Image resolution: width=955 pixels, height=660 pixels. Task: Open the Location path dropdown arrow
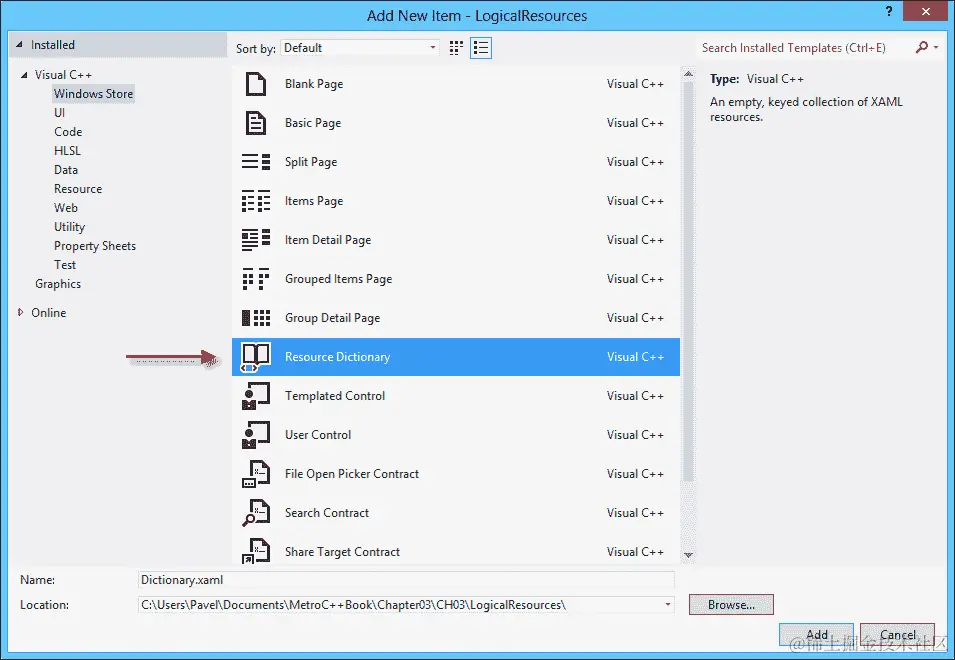tap(668, 605)
